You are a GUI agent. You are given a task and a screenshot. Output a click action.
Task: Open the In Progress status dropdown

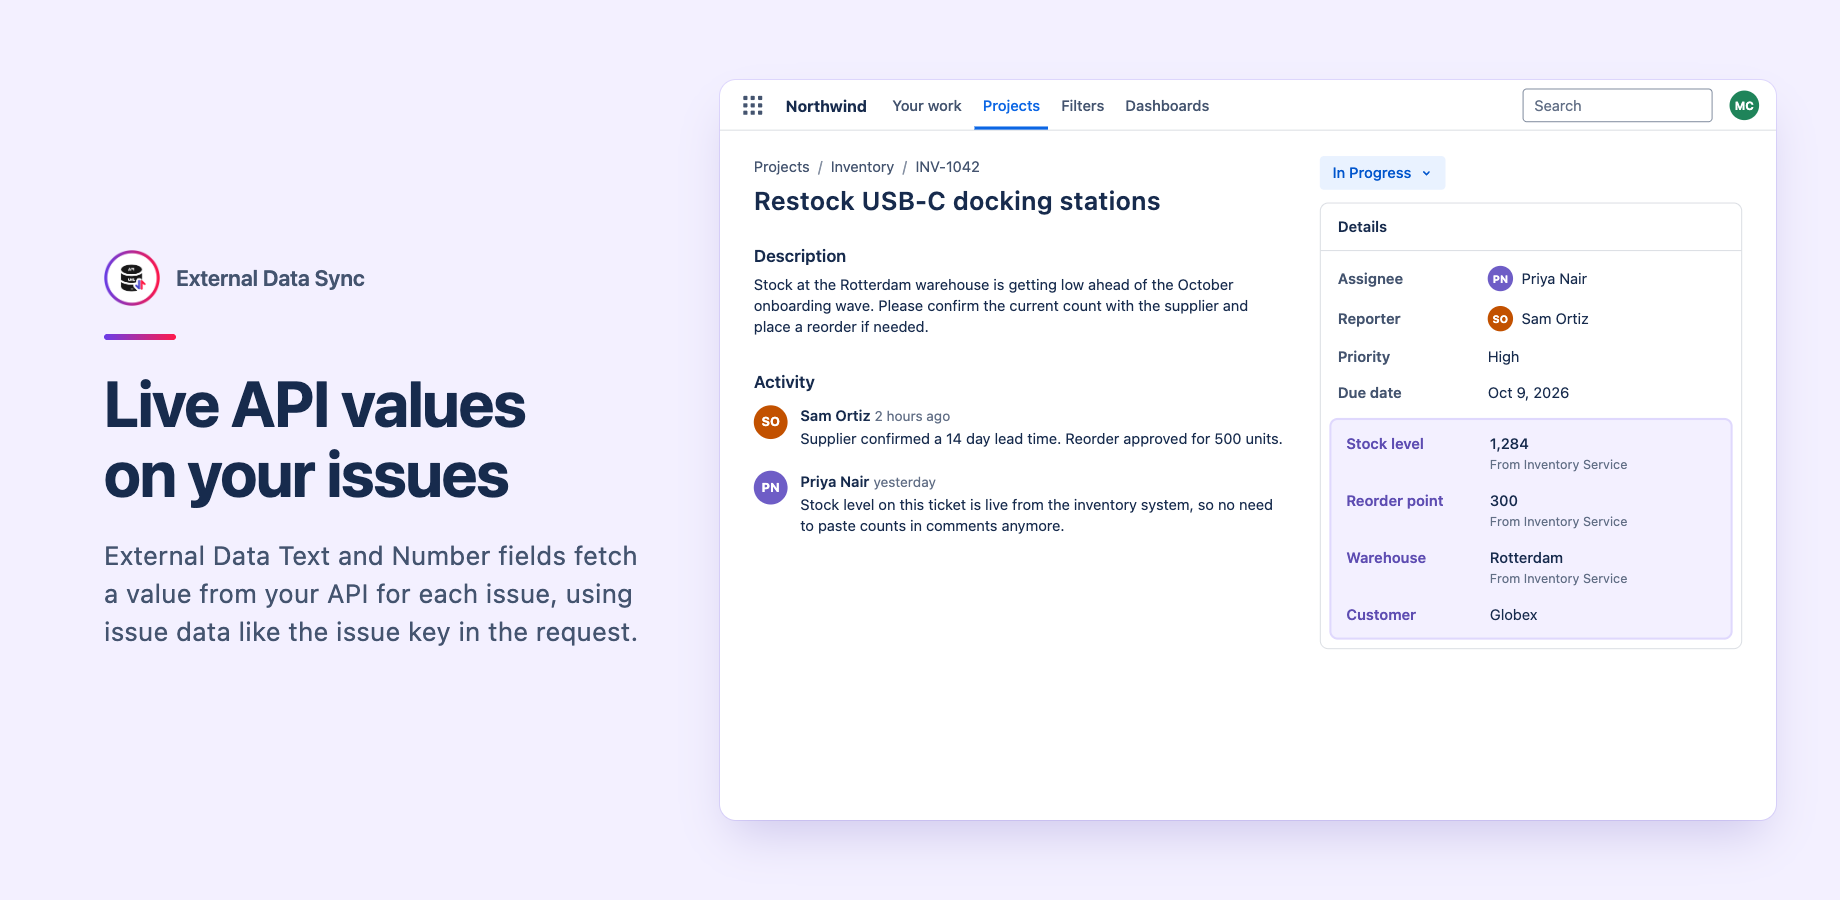pyautogui.click(x=1382, y=173)
